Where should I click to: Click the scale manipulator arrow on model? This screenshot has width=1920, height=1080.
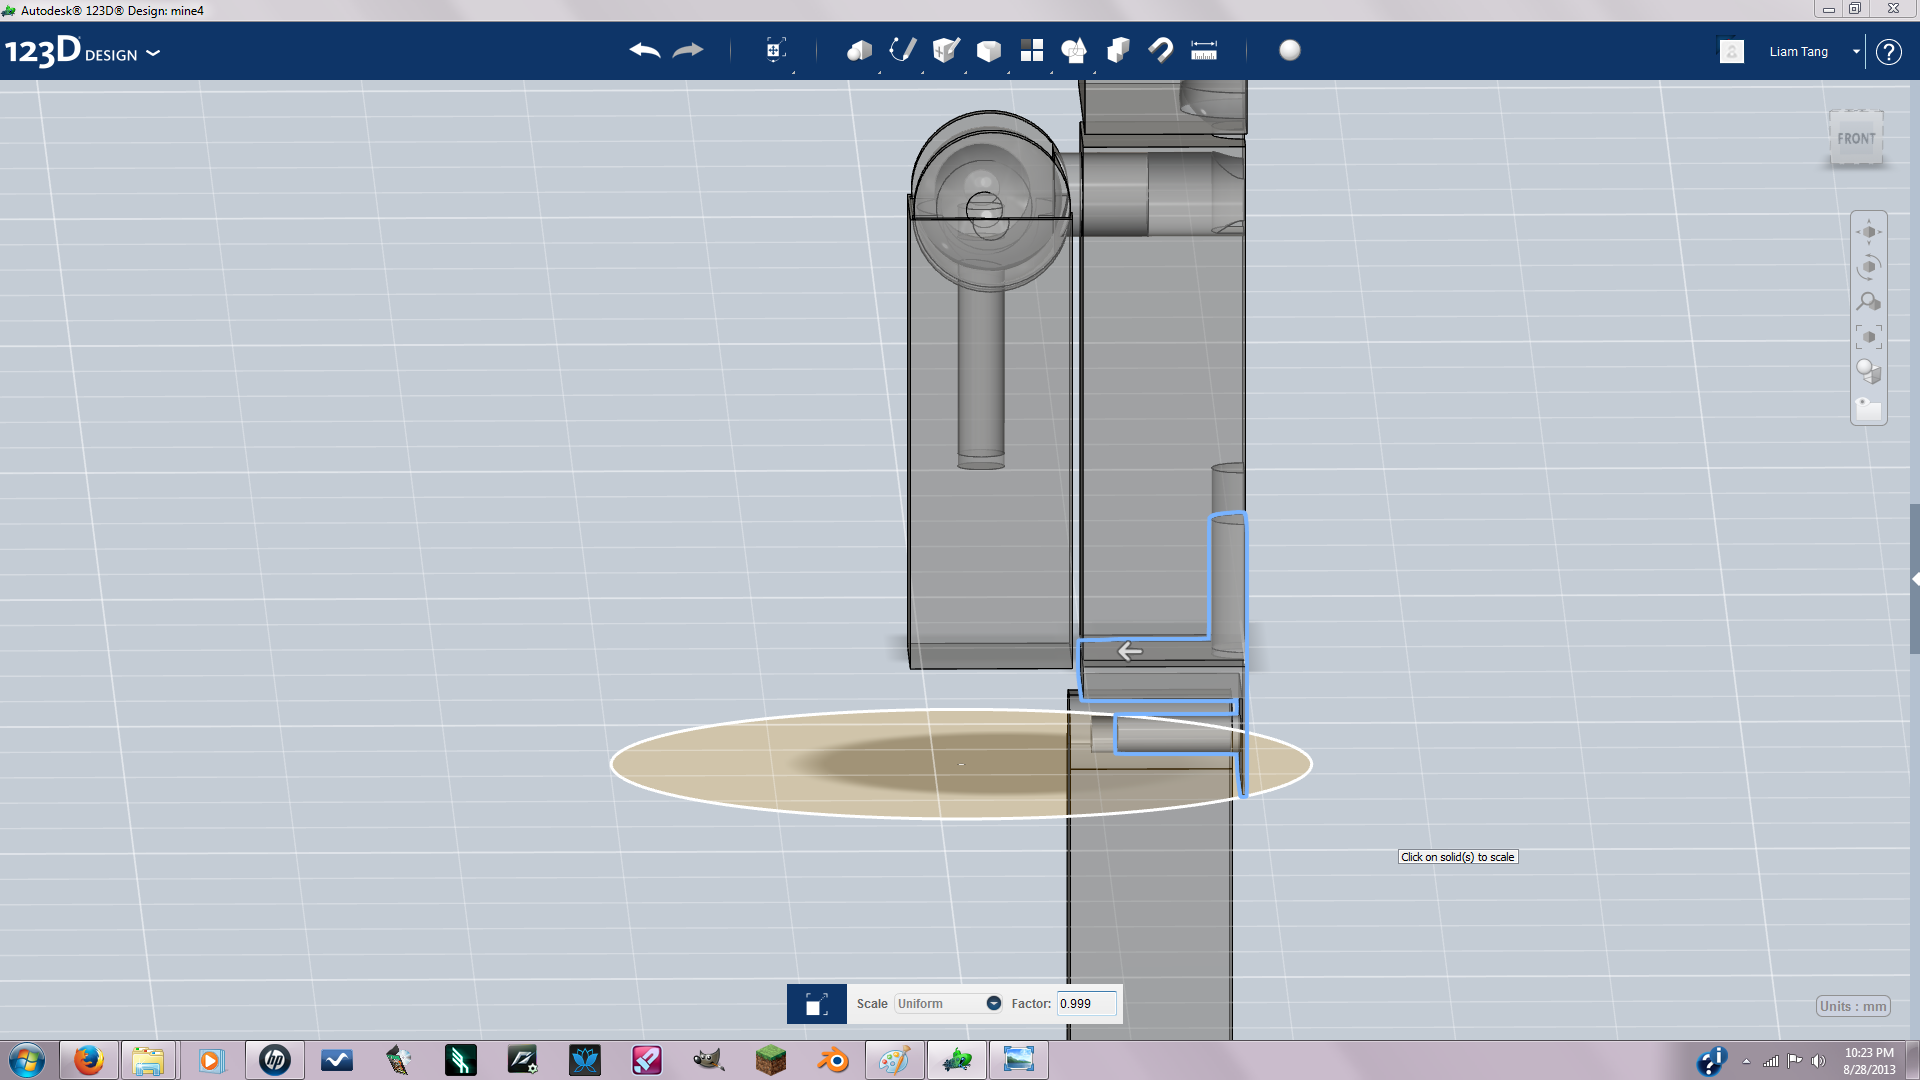(1130, 651)
